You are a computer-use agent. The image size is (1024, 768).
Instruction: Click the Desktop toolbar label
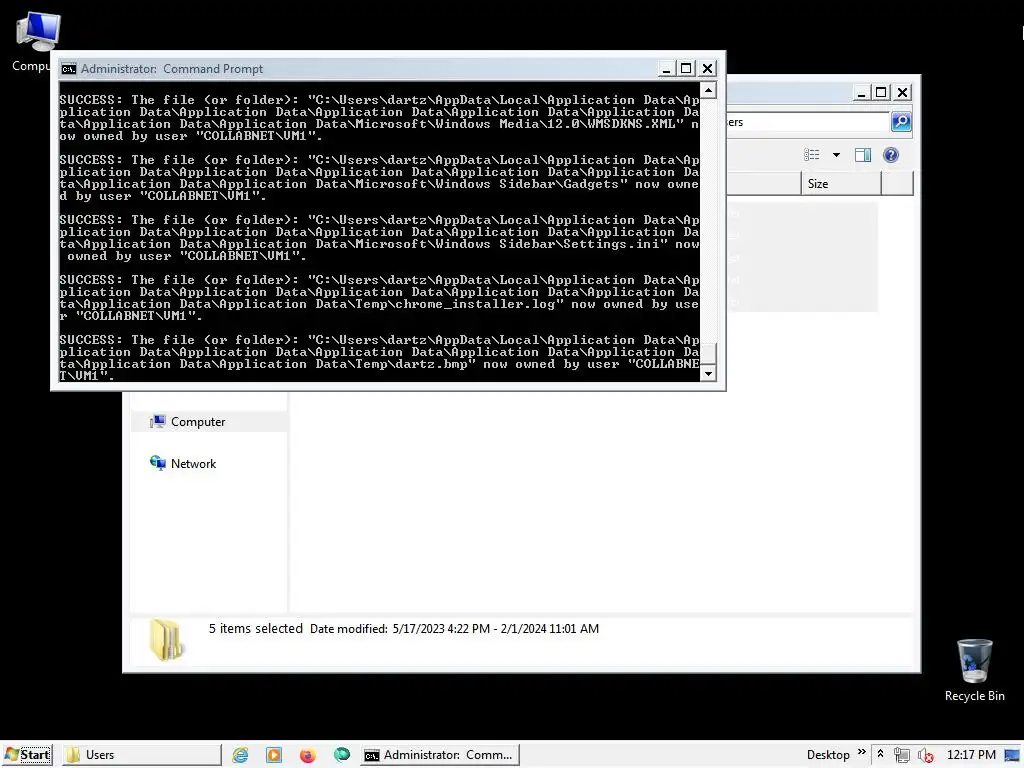pyautogui.click(x=827, y=755)
